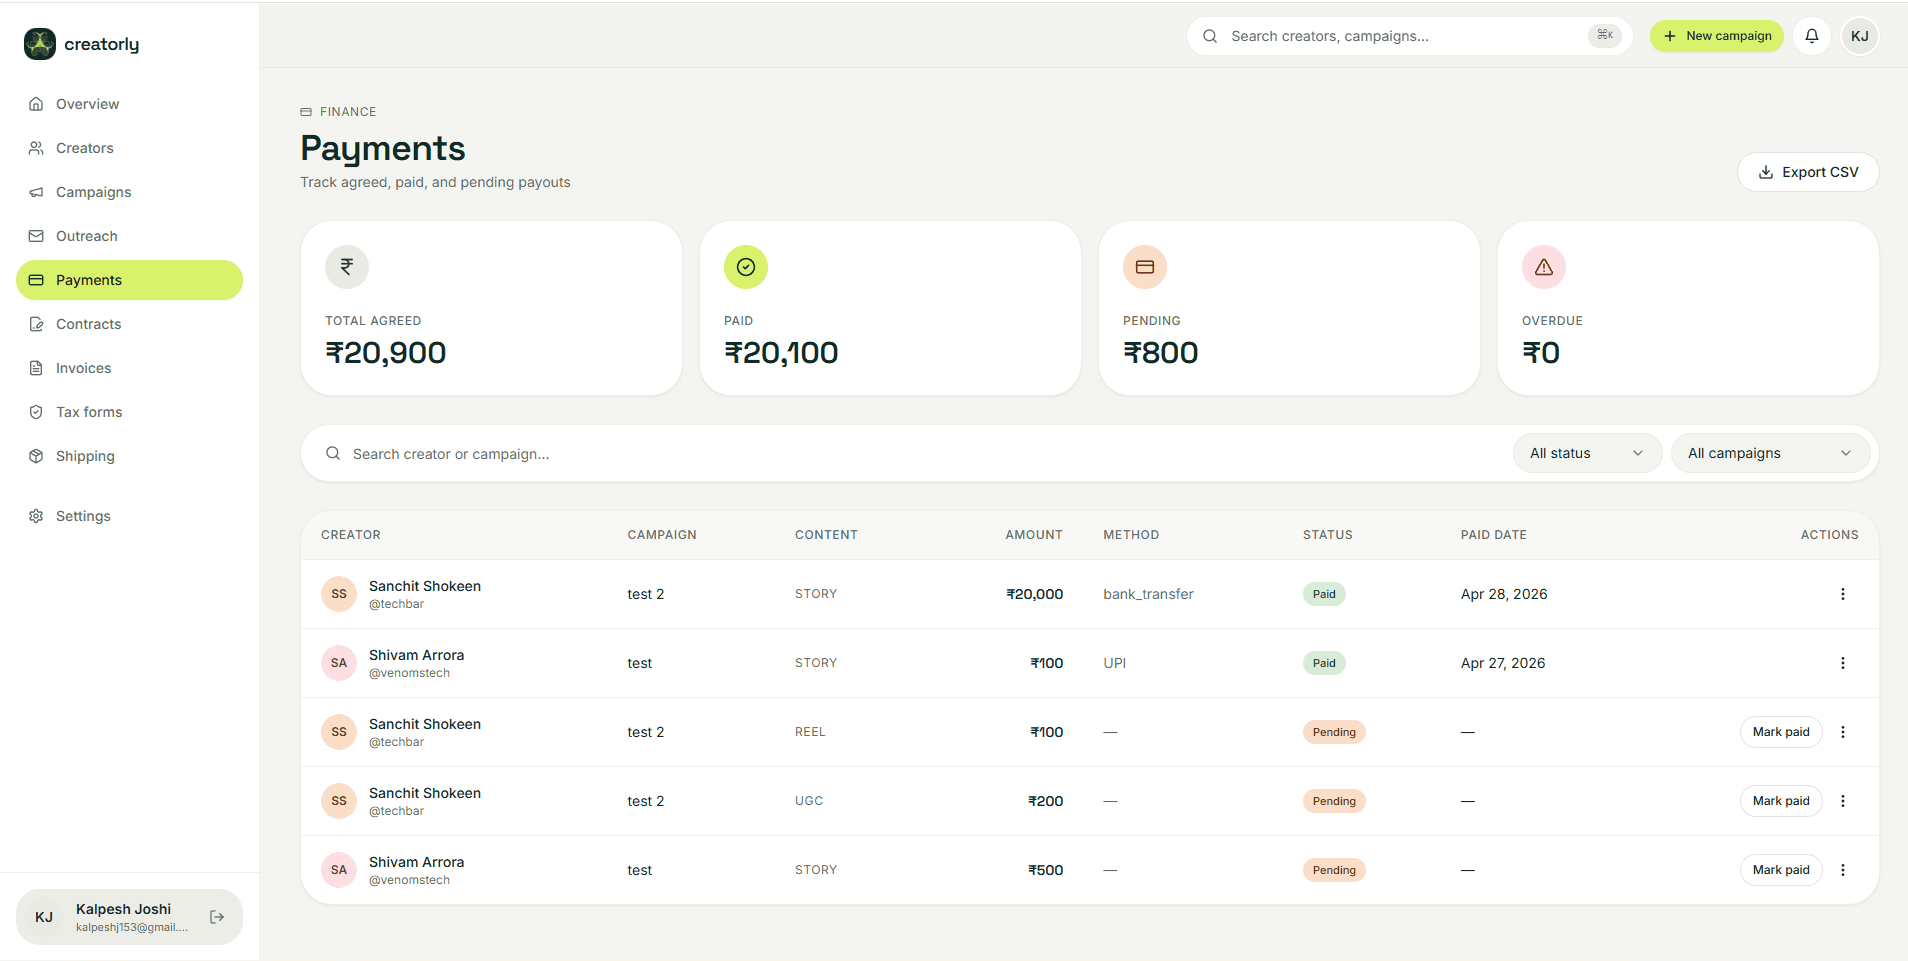Open Outreach section
The height and width of the screenshot is (961, 1908).
pyautogui.click(x=129, y=236)
